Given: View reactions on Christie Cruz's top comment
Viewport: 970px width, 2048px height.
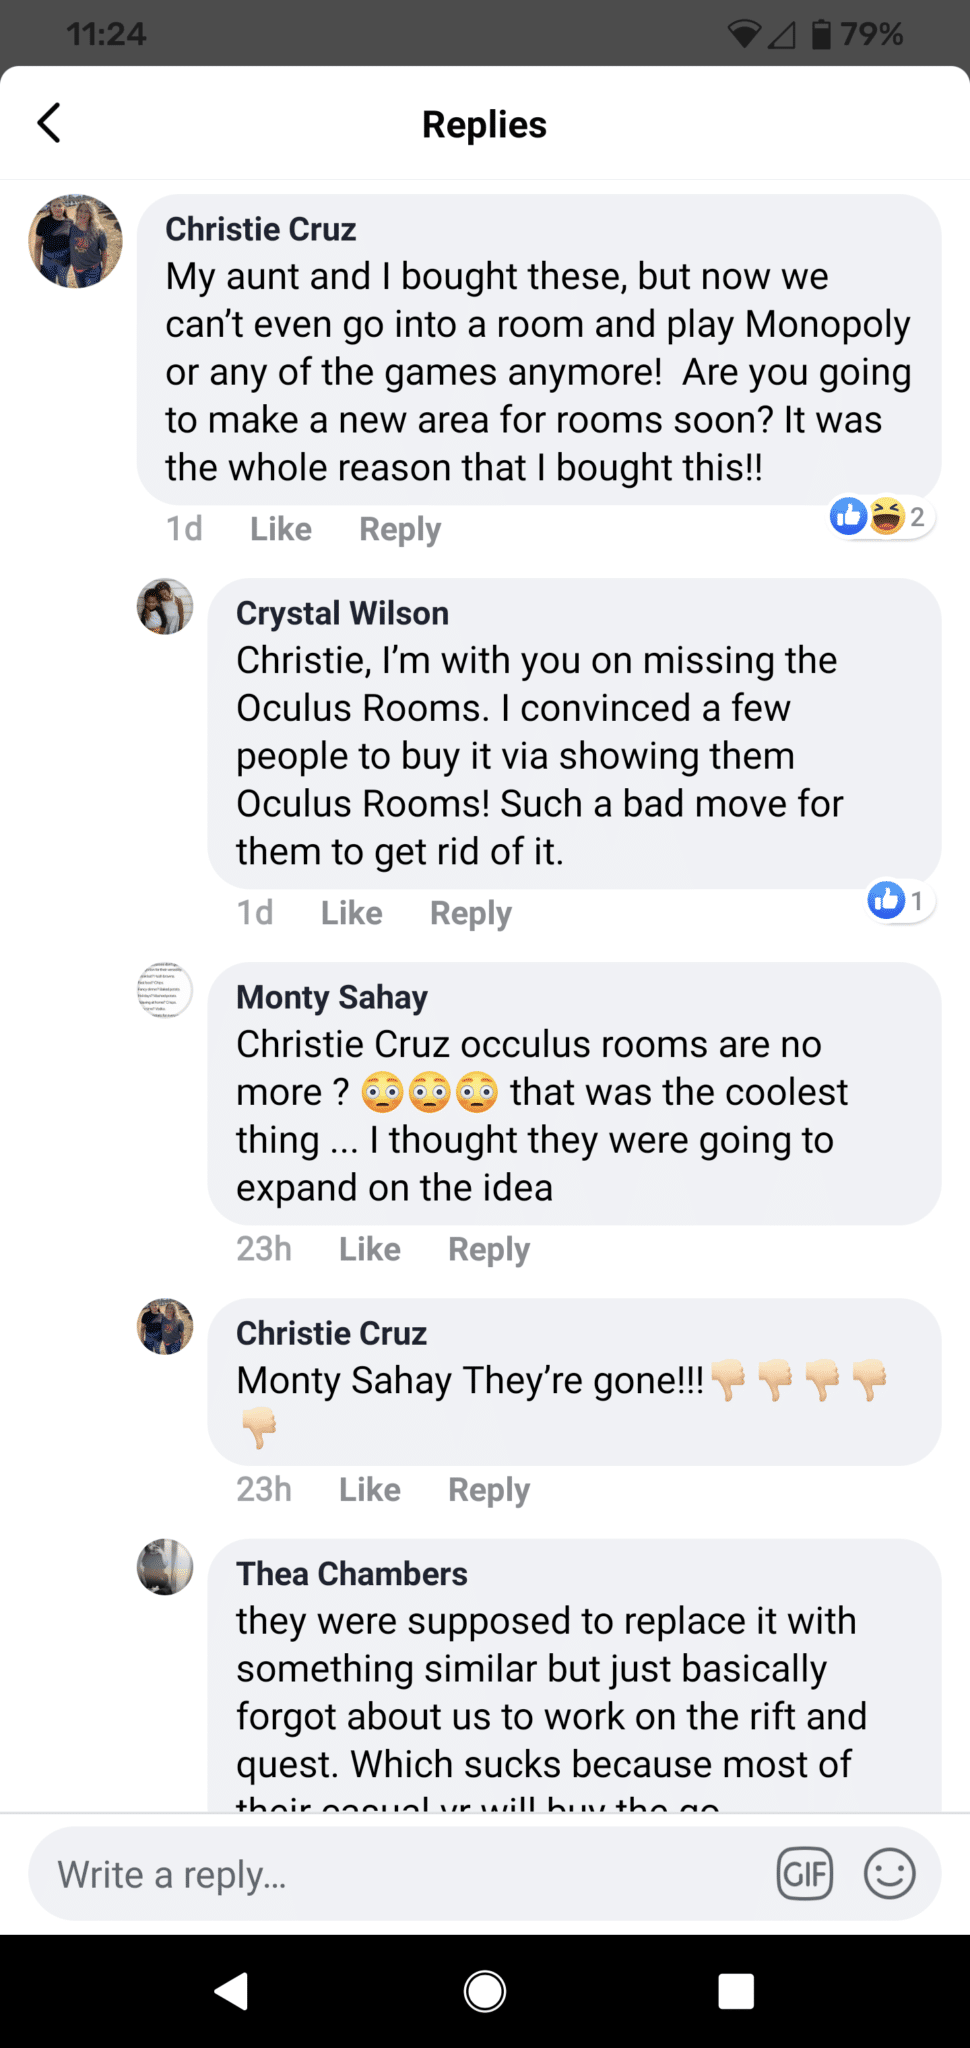Looking at the screenshot, I should pos(880,517).
